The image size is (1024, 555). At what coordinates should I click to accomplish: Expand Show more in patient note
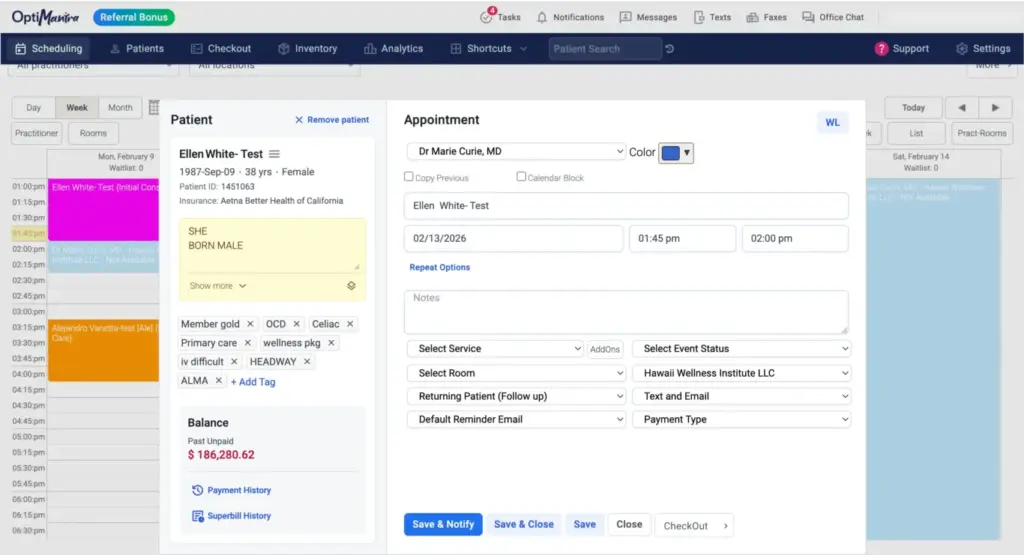pyautogui.click(x=217, y=286)
